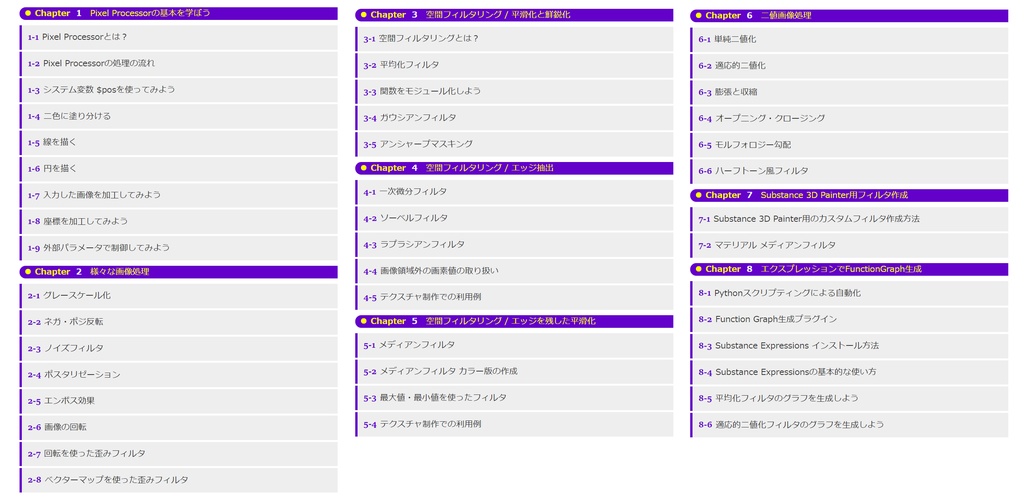
Task: Open 2-1 グレースケール化
Action: coord(179,296)
